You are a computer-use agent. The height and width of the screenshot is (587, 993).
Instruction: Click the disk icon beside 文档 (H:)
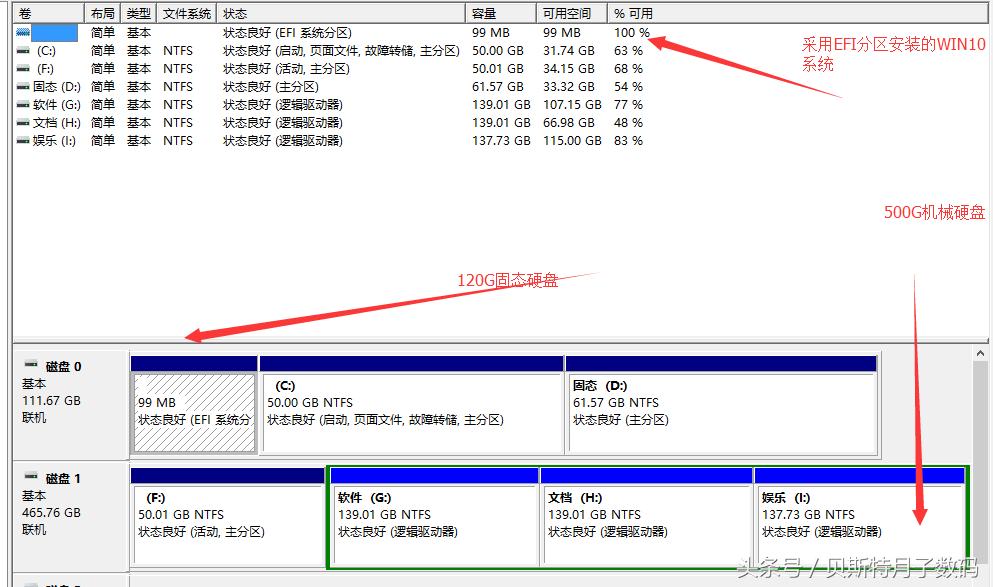coord(22,122)
